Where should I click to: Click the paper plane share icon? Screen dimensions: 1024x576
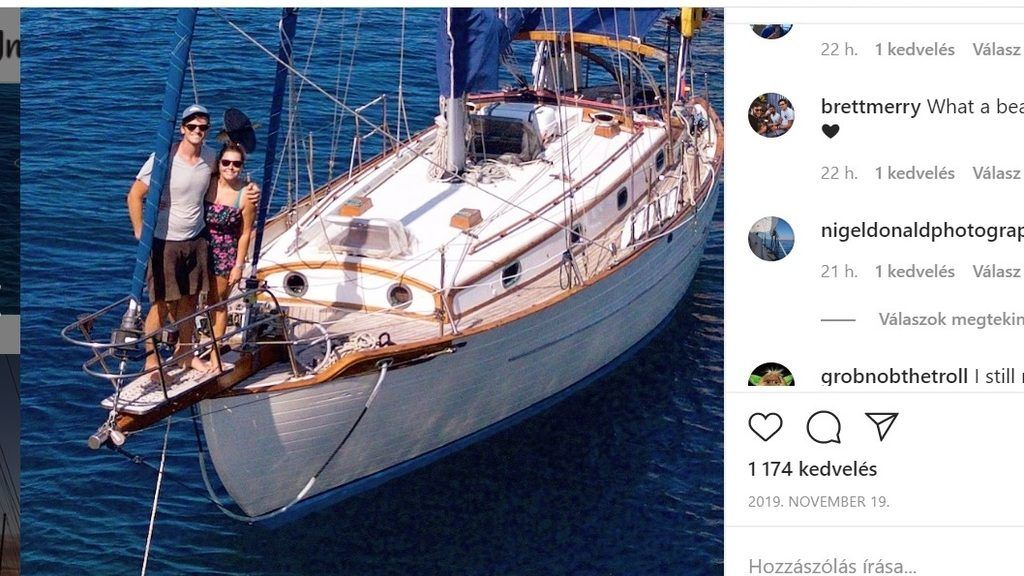coord(881,427)
